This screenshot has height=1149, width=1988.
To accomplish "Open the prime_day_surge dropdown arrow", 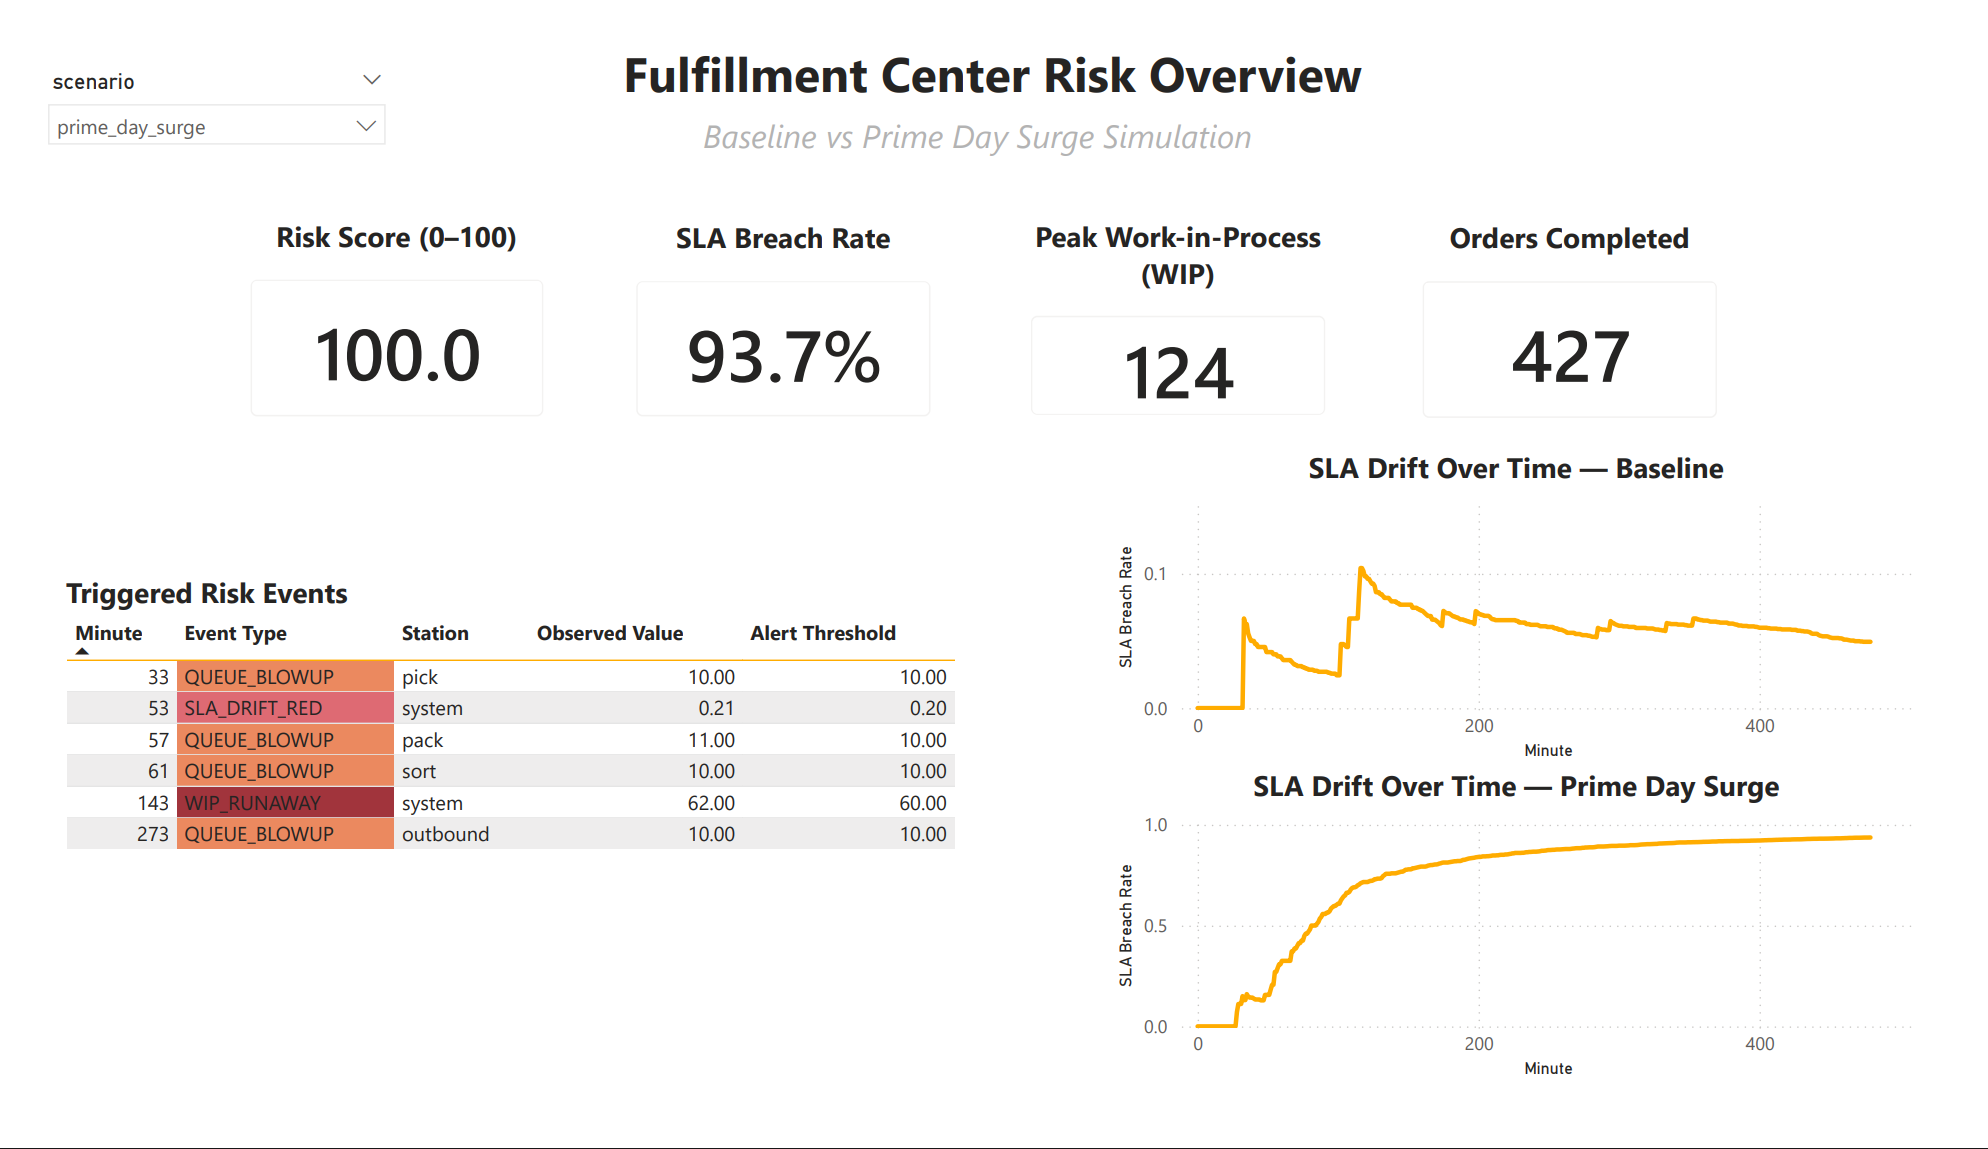I will [366, 126].
